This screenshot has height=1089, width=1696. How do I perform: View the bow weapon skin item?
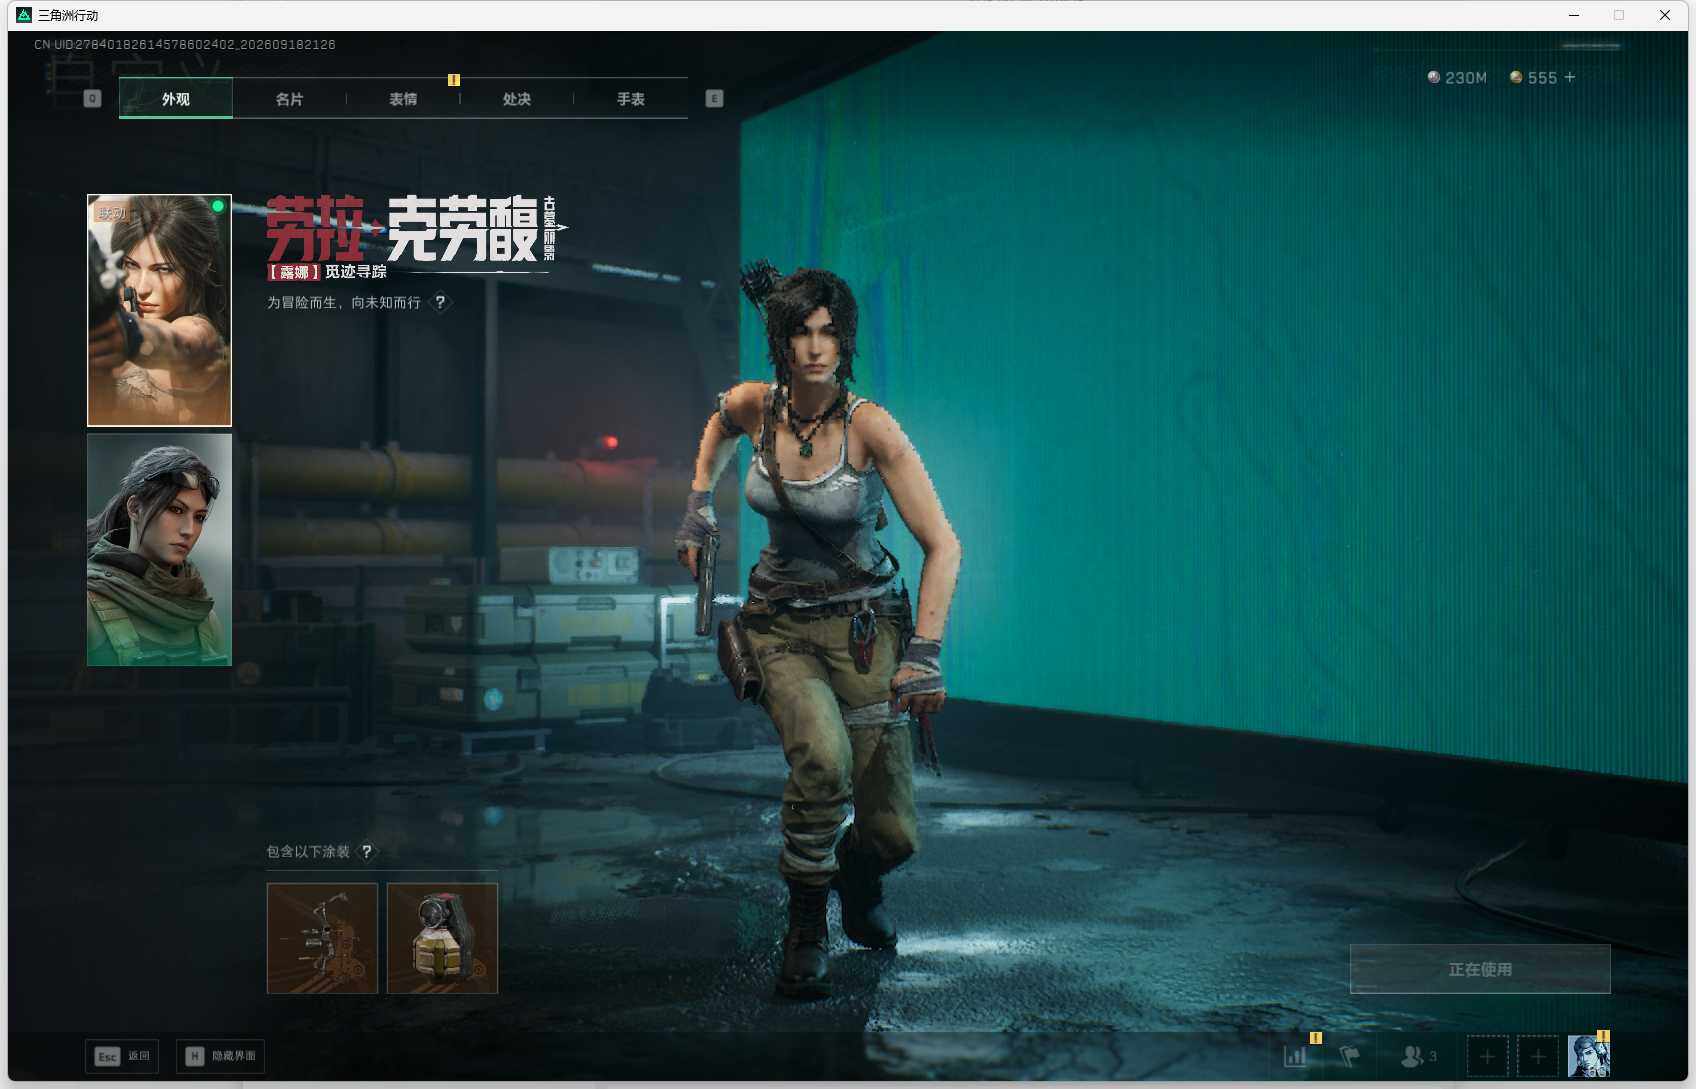pos(322,938)
